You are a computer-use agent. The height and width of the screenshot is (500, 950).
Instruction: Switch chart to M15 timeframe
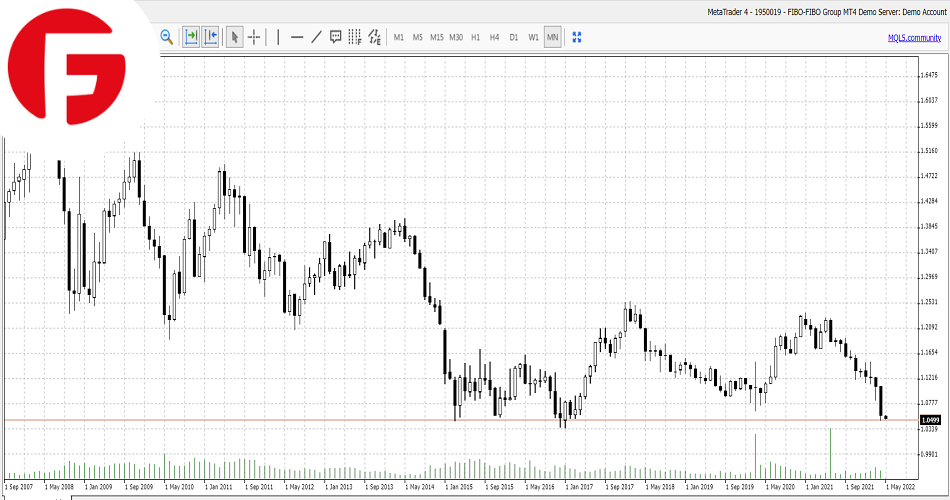pos(437,37)
